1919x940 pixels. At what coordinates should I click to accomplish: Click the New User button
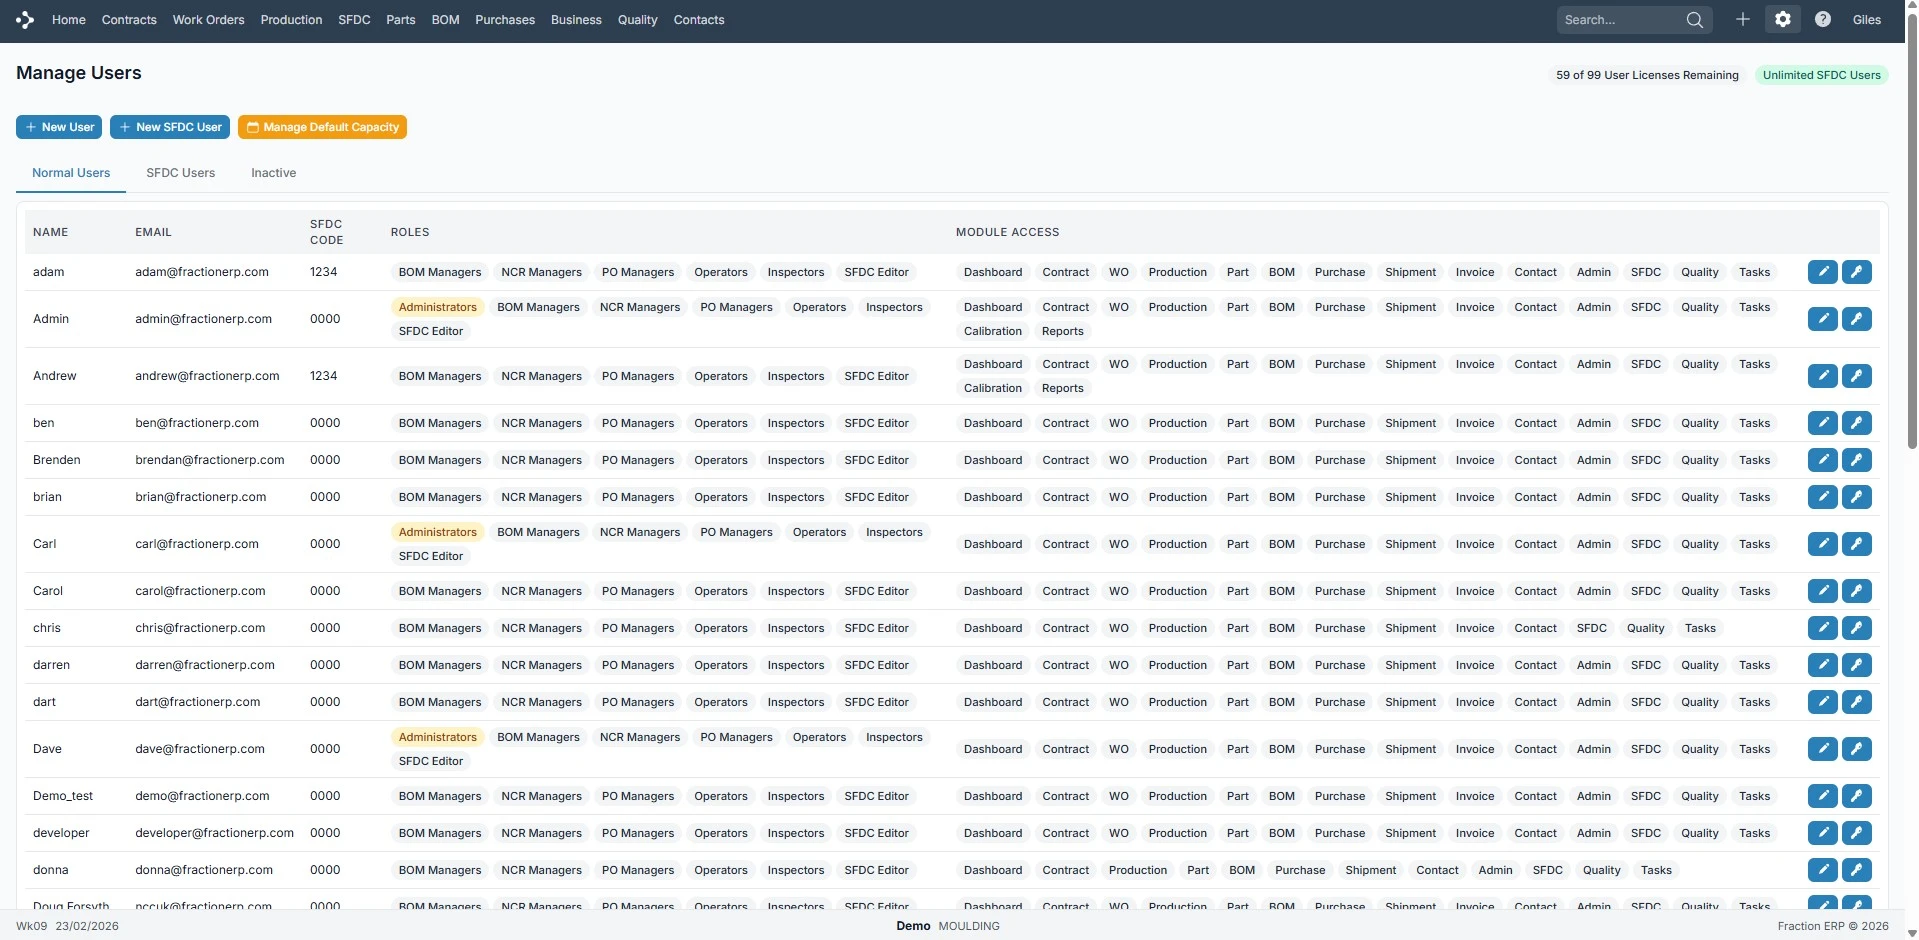tap(58, 127)
